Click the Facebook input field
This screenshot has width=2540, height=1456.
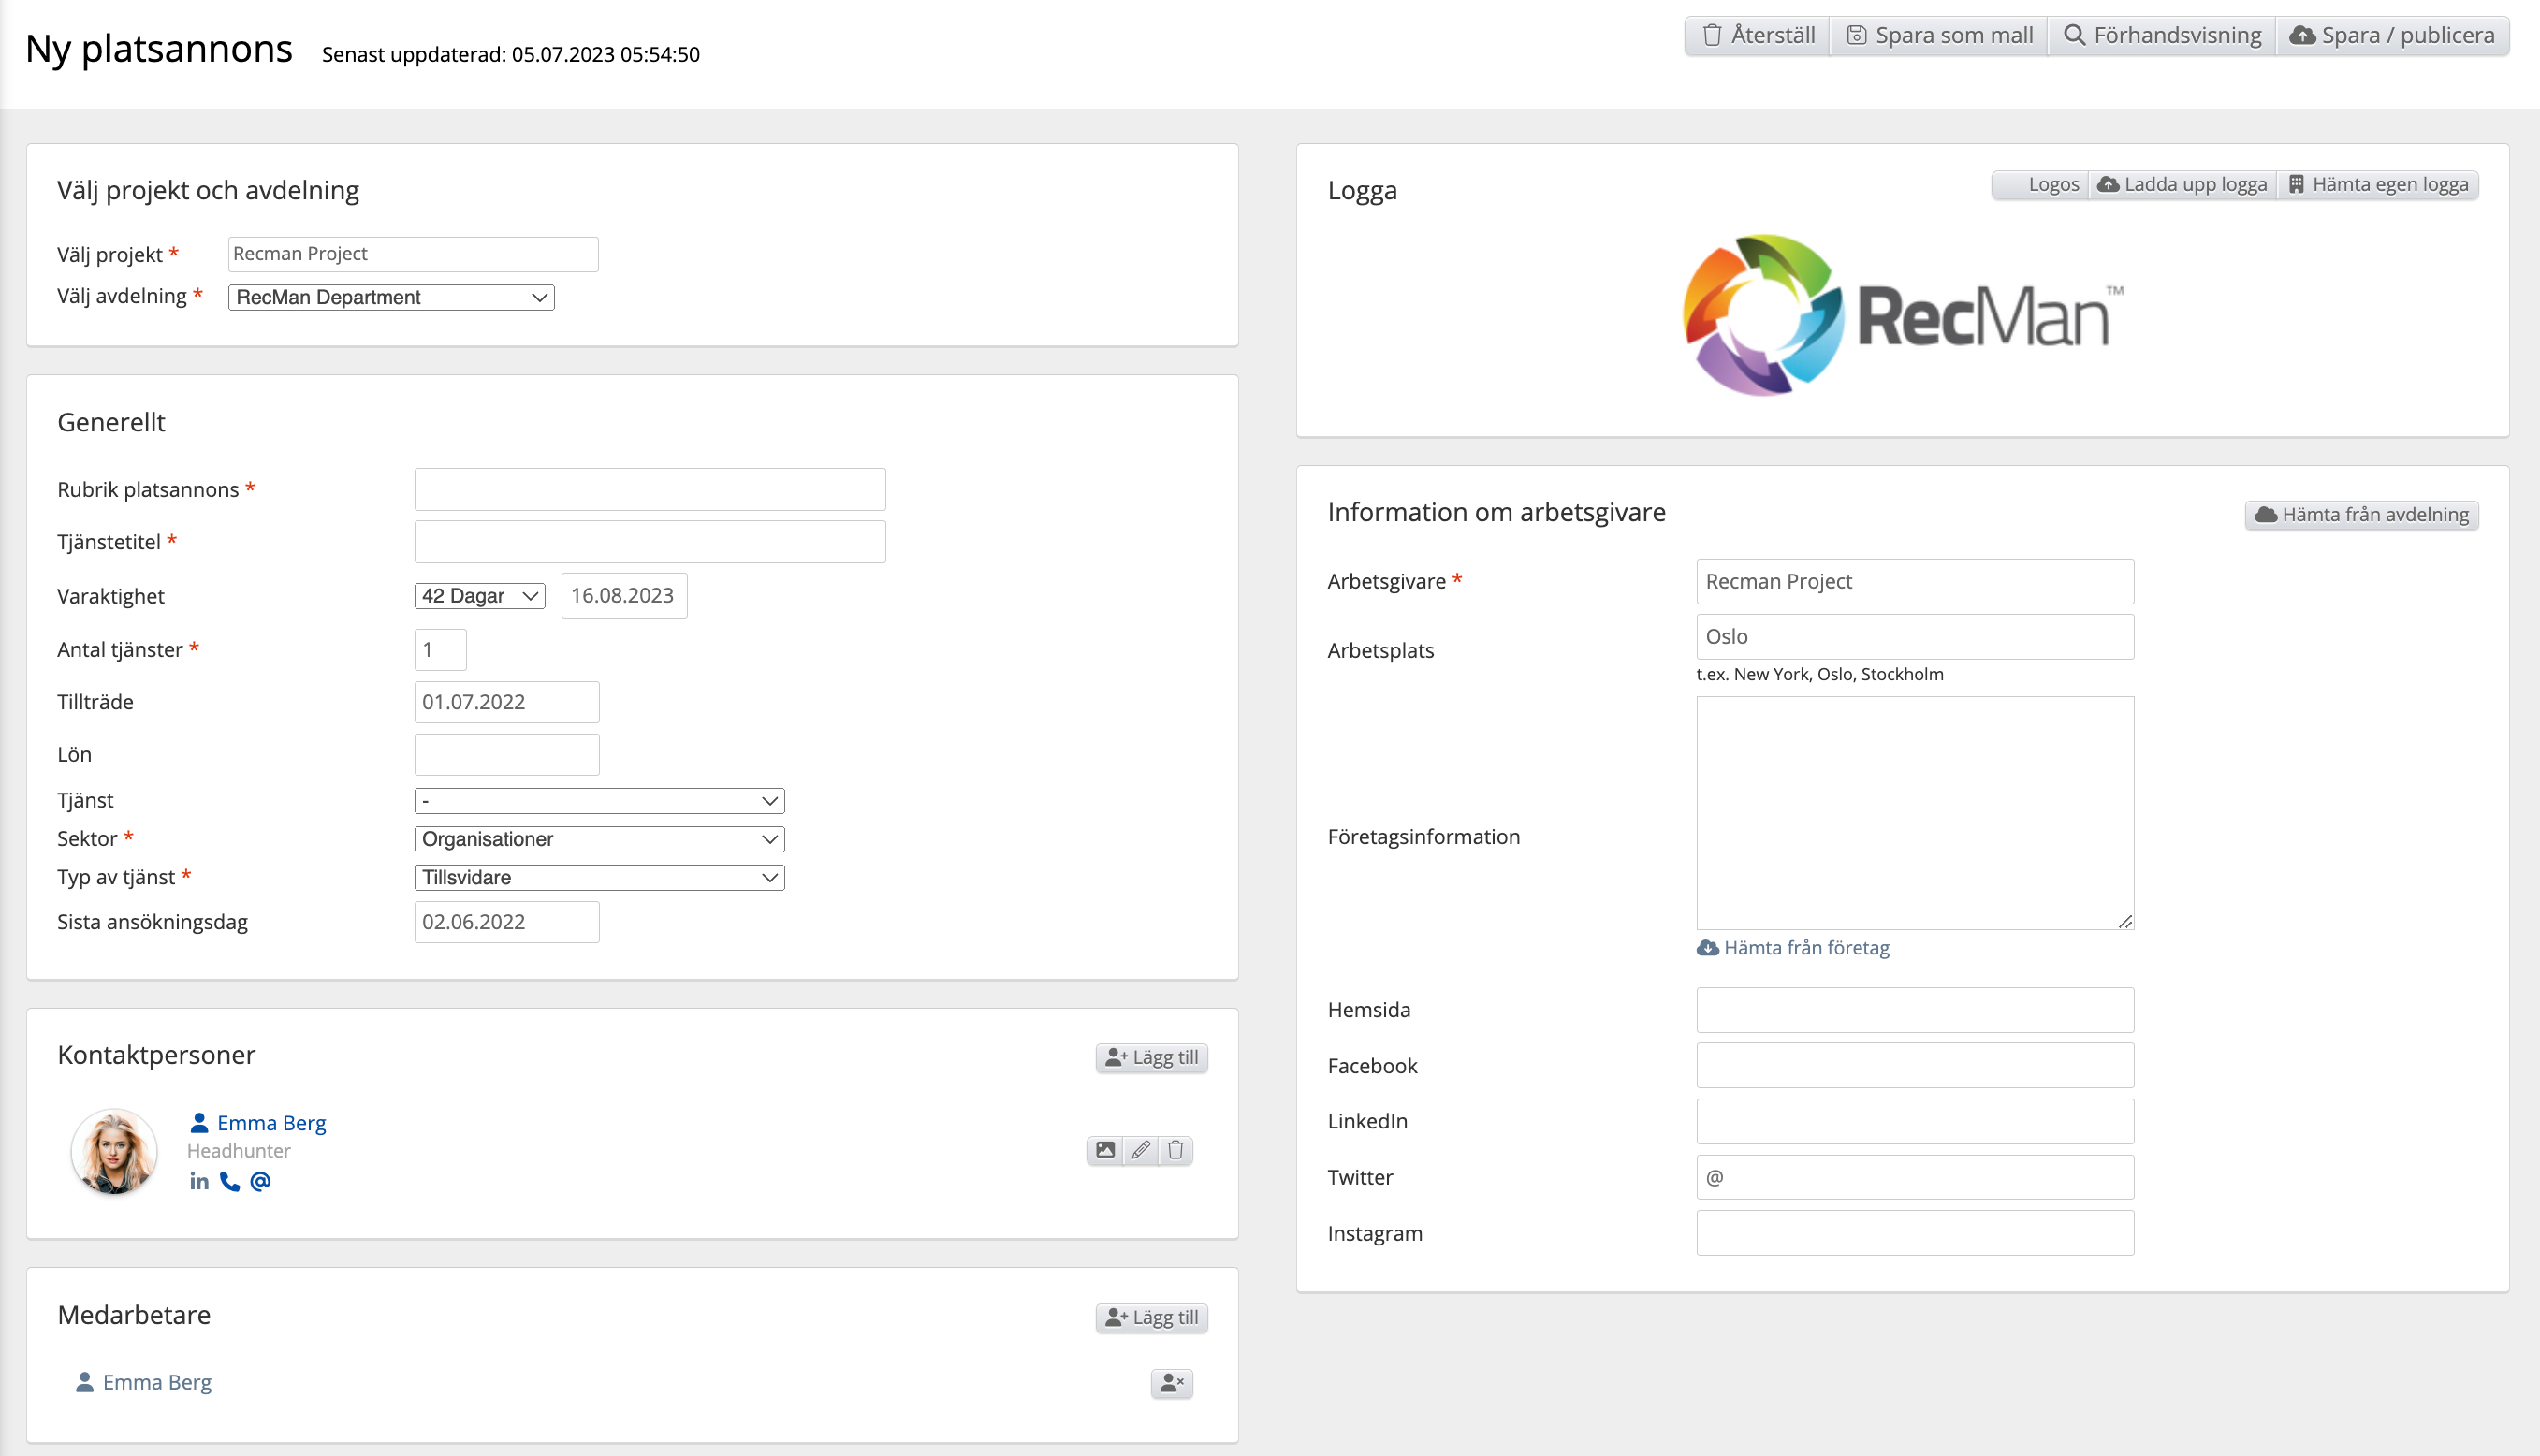coord(1915,1066)
